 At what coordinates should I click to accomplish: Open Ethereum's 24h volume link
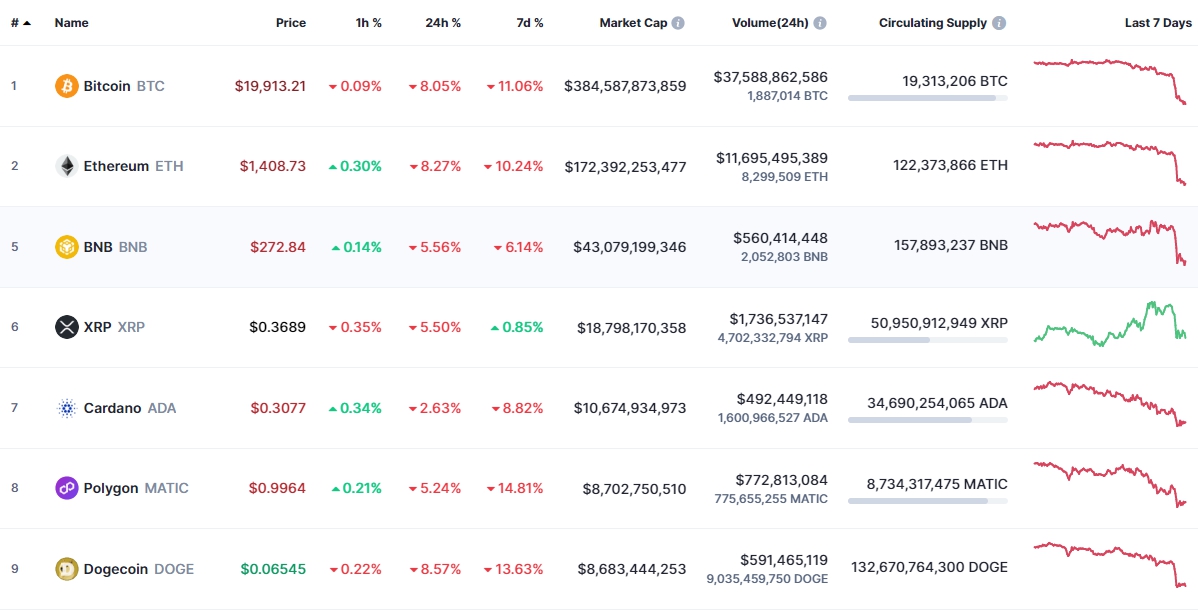click(x=771, y=158)
